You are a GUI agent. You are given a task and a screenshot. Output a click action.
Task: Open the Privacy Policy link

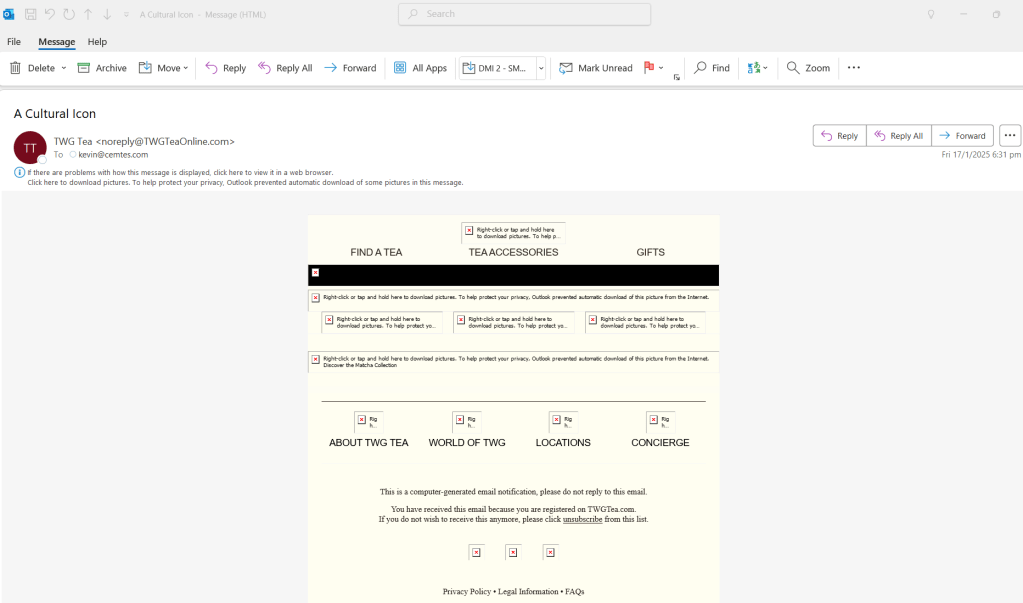click(x=466, y=591)
